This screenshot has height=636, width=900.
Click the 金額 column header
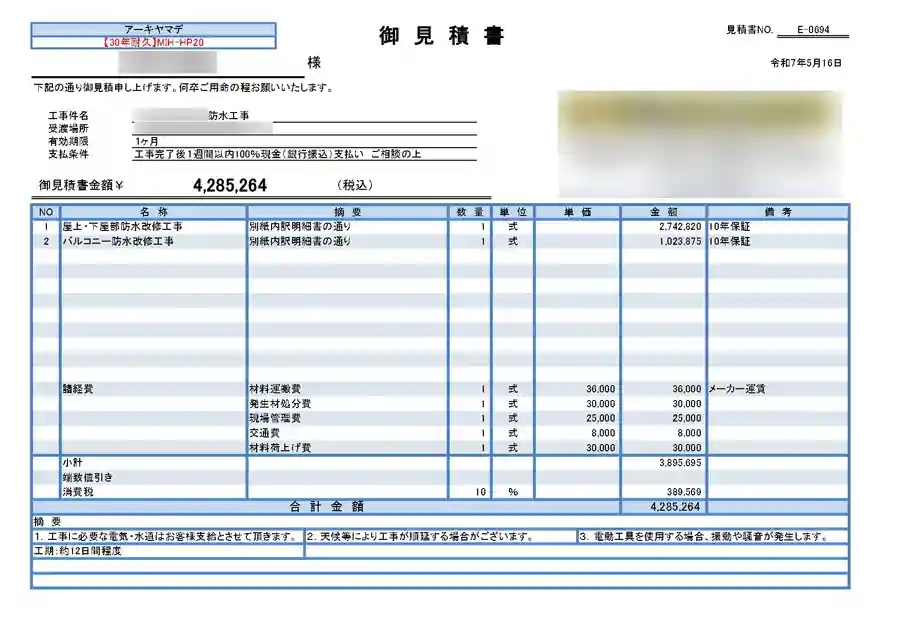664,212
